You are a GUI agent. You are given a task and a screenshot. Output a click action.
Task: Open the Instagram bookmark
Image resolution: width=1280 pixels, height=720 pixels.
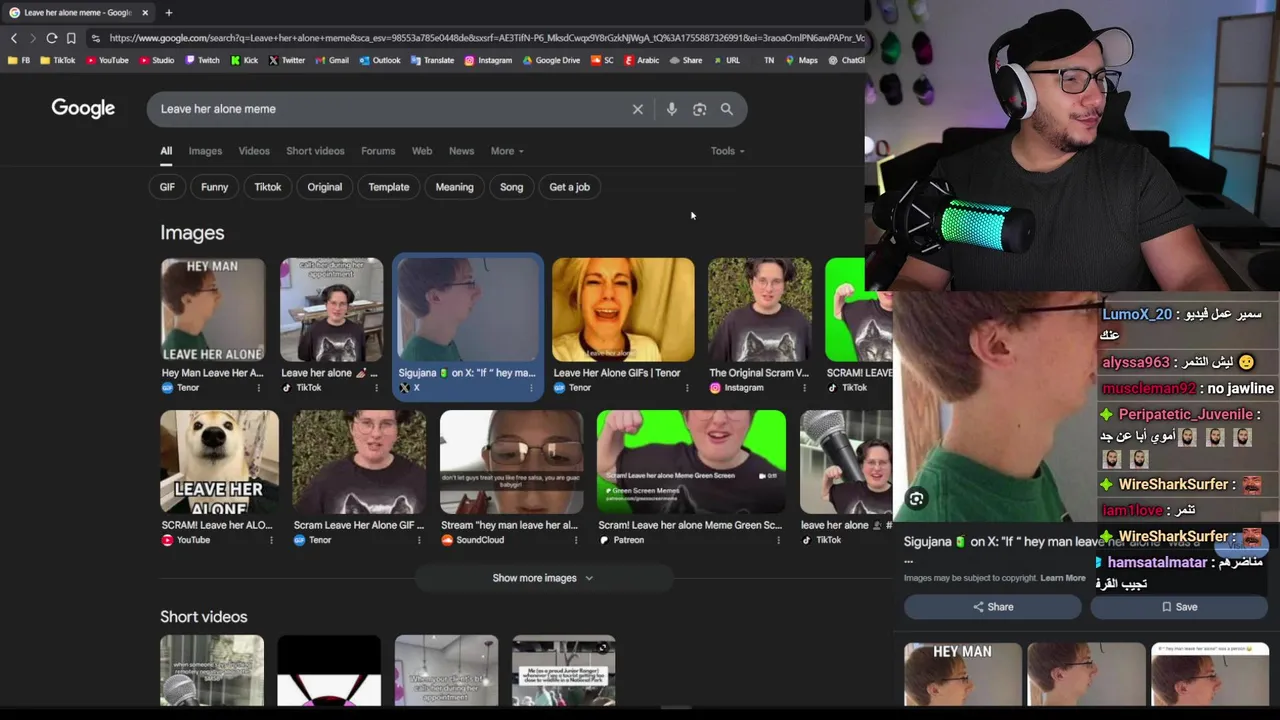(488, 60)
